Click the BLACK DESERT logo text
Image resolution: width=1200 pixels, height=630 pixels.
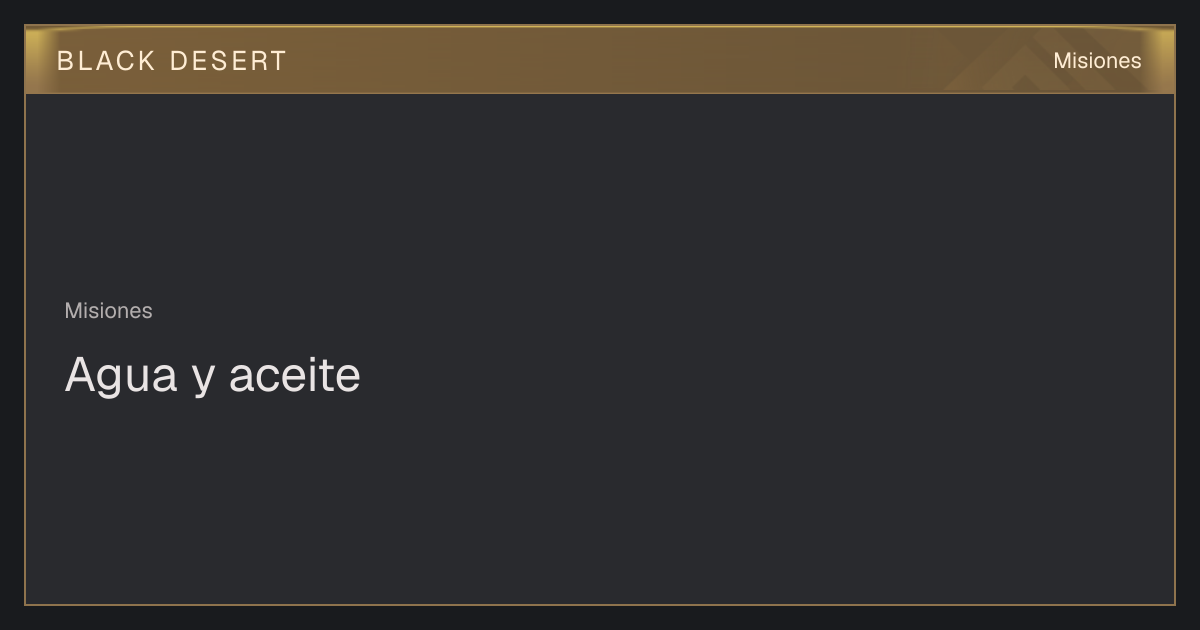tap(171, 61)
